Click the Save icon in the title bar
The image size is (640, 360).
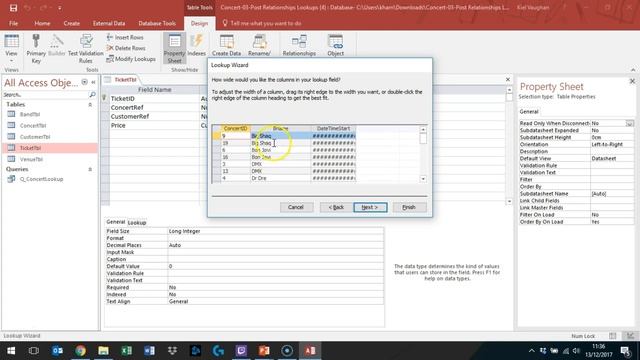point(13,8)
